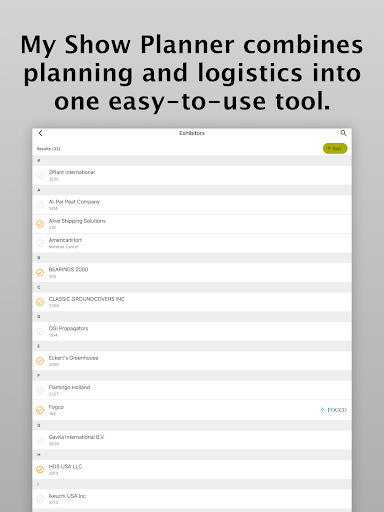Toggle the BEARINGS 2000 checkmark
The image size is (384, 512).
(40, 273)
